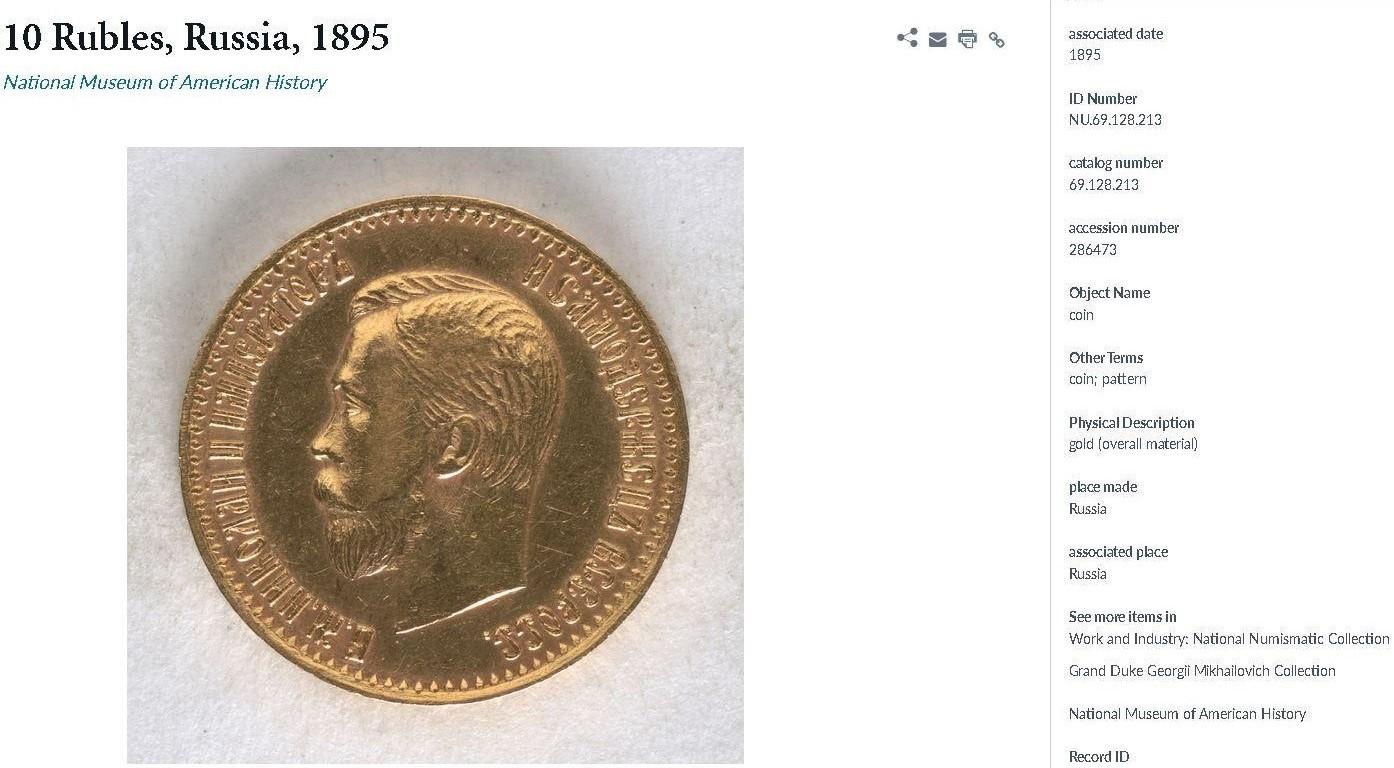1394x768 pixels.
Task: Open the 10 Rubles gold coin image
Action: click(435, 455)
